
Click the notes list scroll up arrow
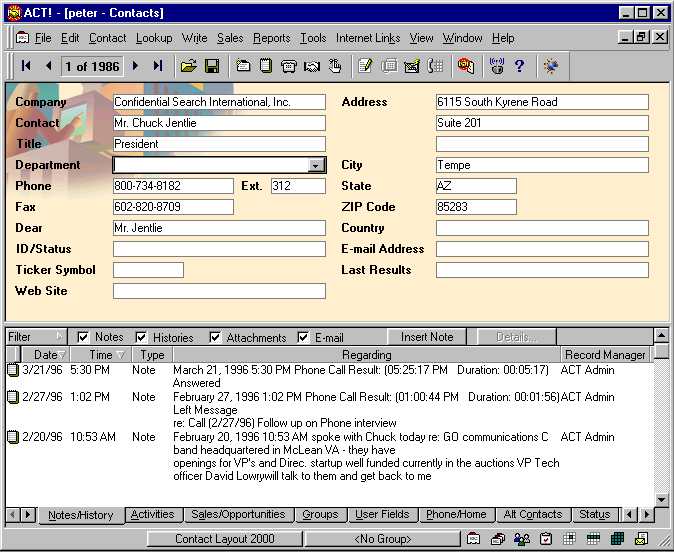(661, 335)
